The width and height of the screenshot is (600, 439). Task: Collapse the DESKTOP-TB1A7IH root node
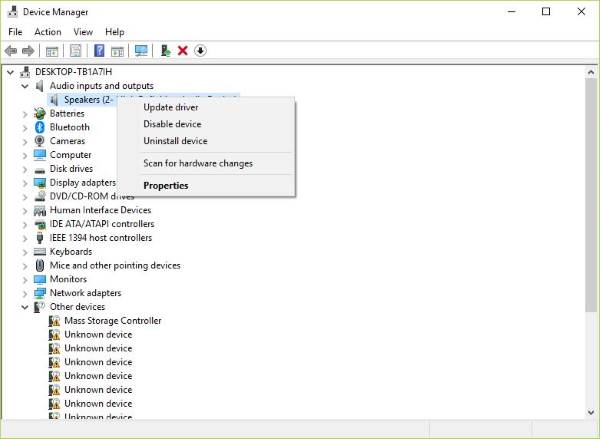(x=10, y=72)
